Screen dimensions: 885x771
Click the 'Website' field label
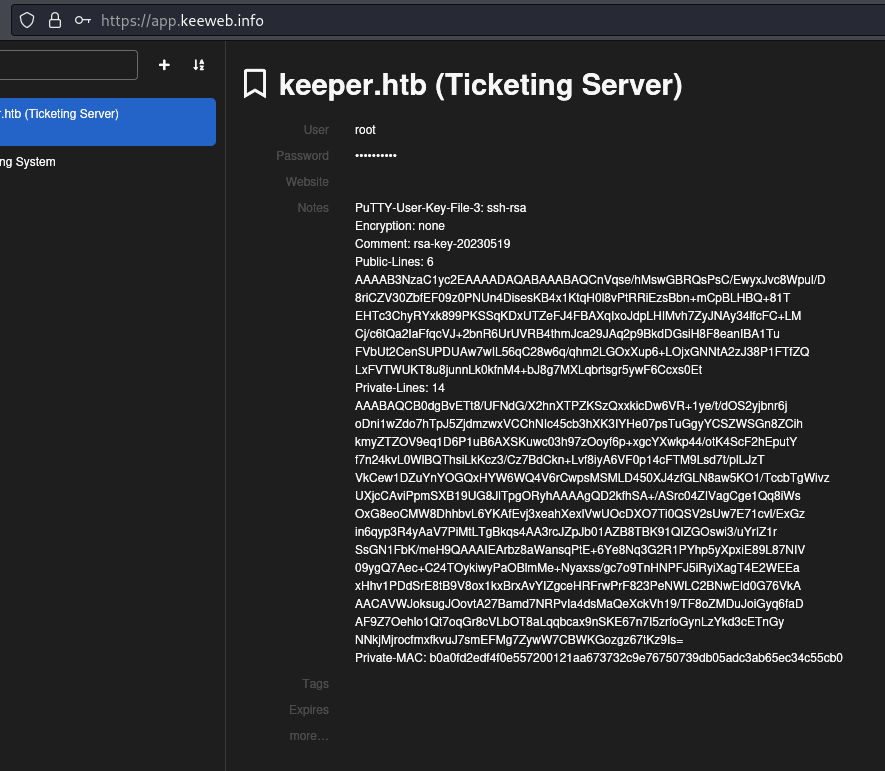click(307, 182)
